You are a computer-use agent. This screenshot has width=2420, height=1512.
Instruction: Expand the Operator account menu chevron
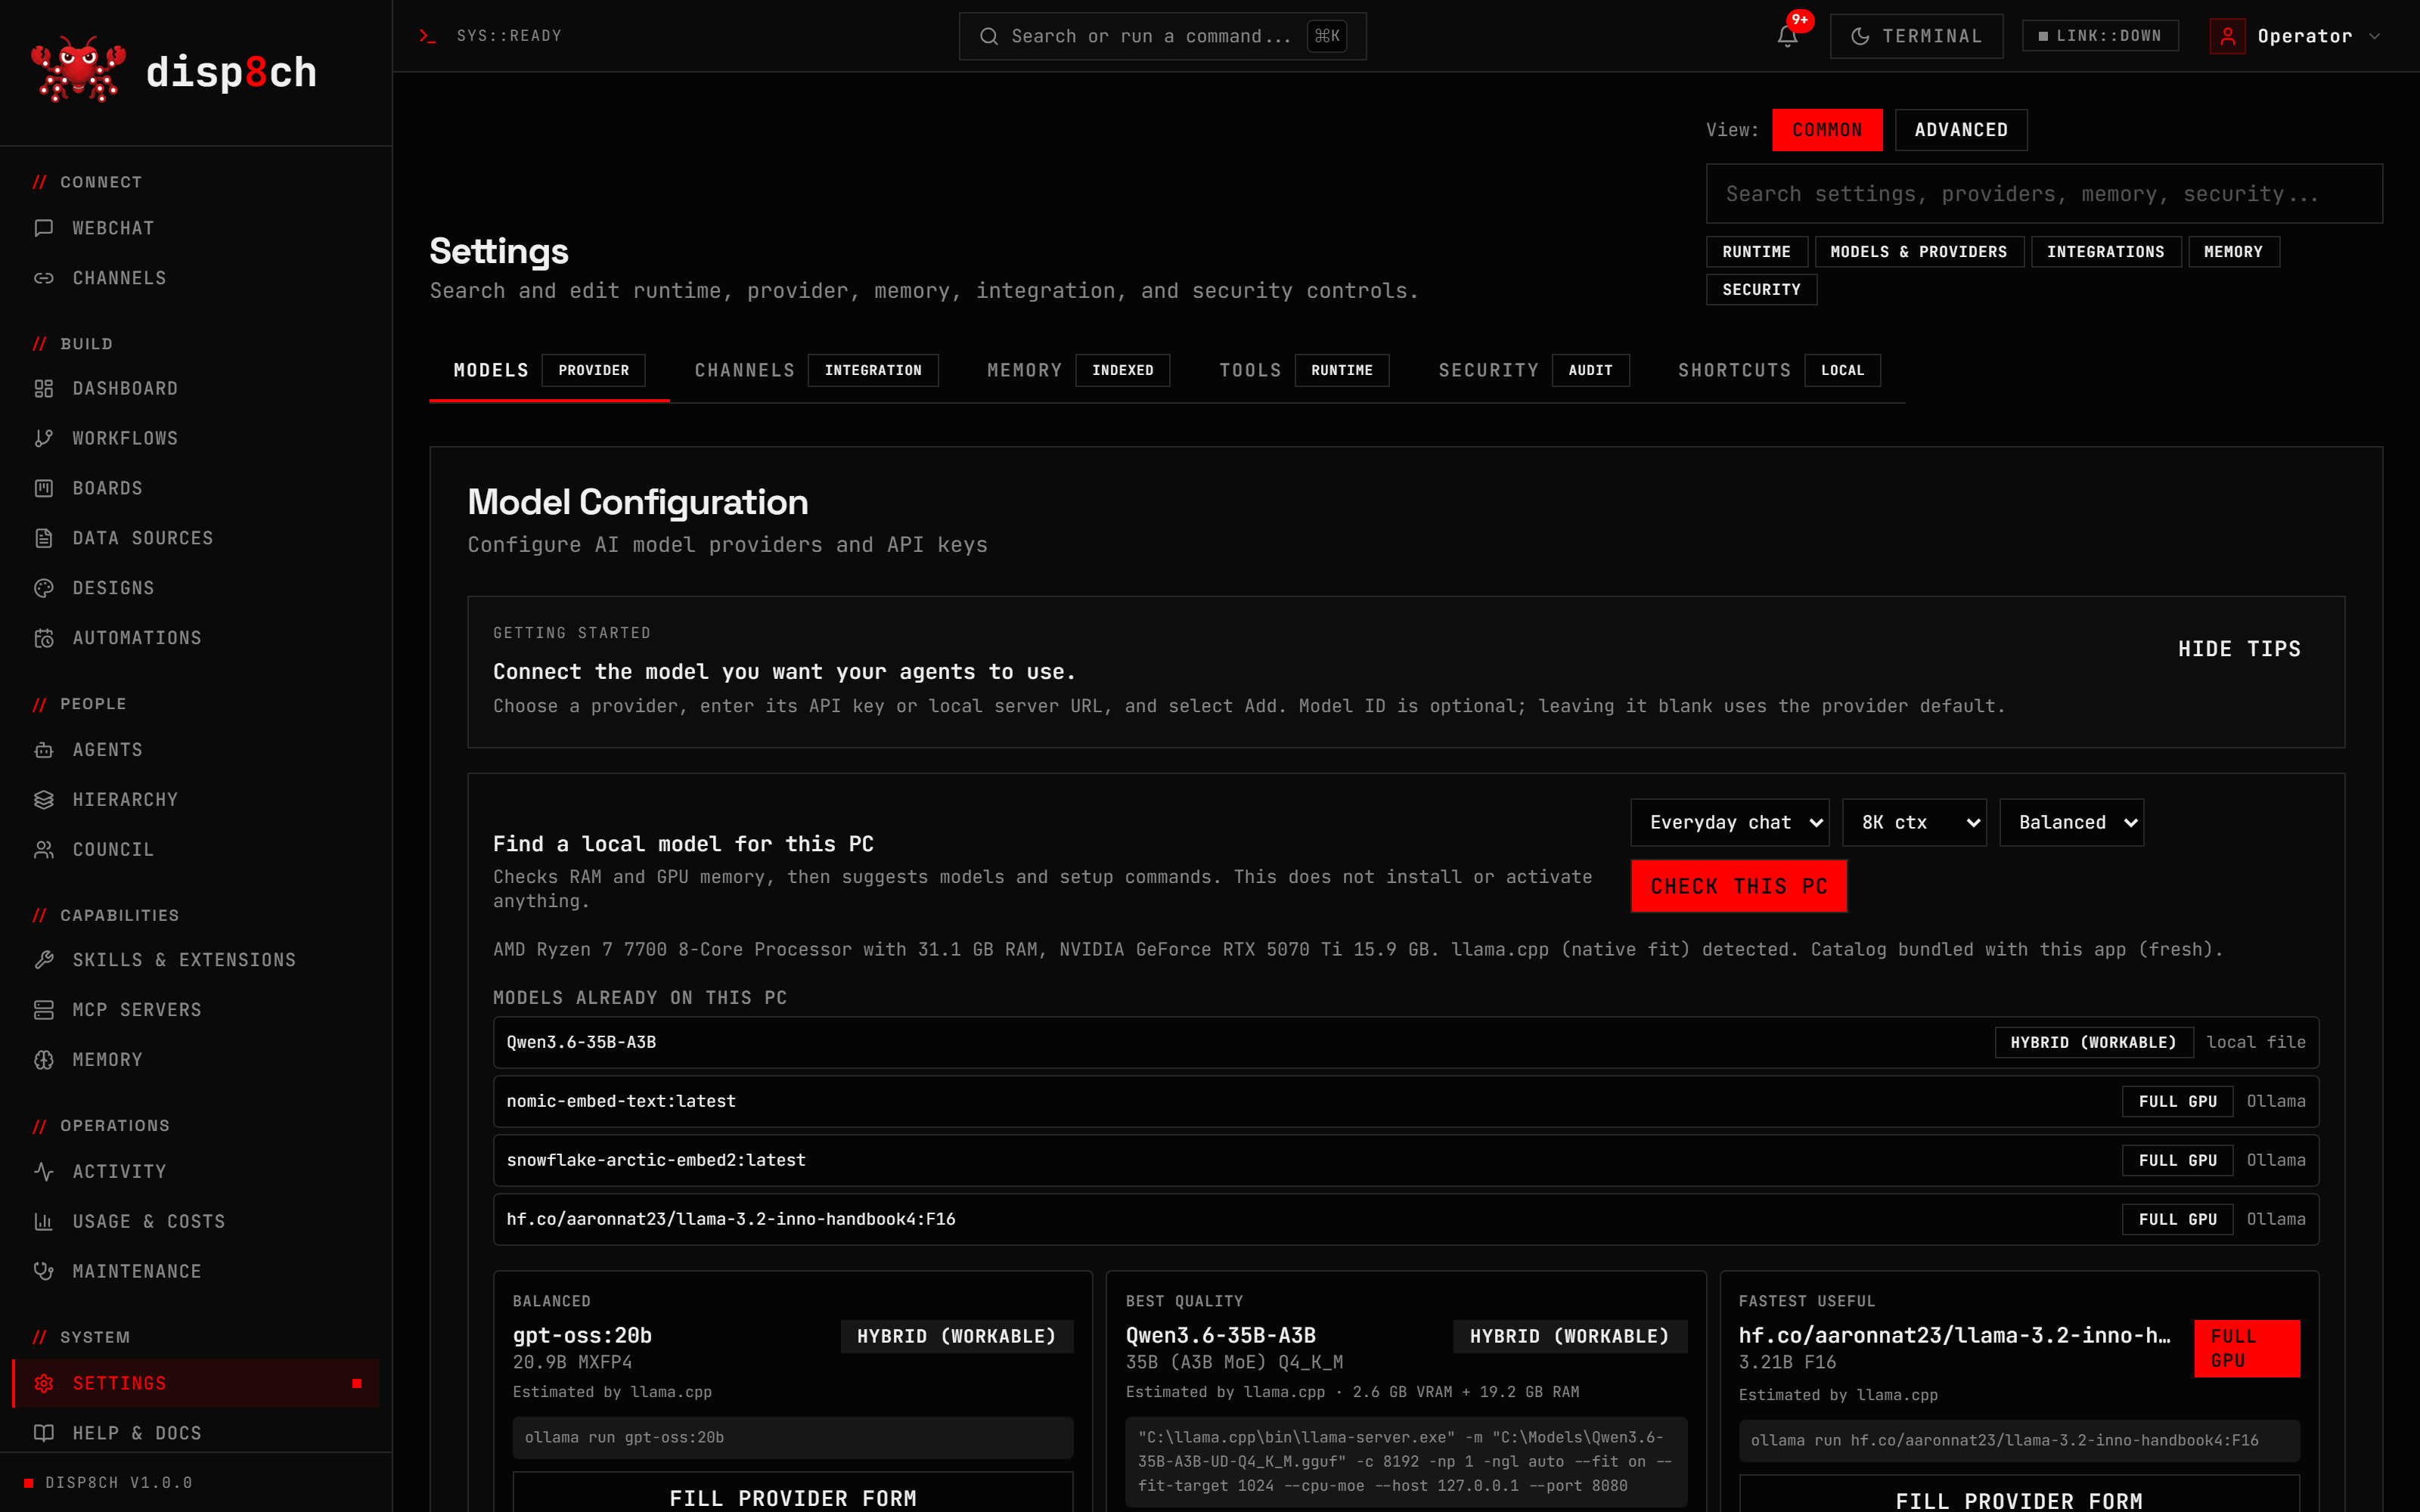tap(2375, 36)
